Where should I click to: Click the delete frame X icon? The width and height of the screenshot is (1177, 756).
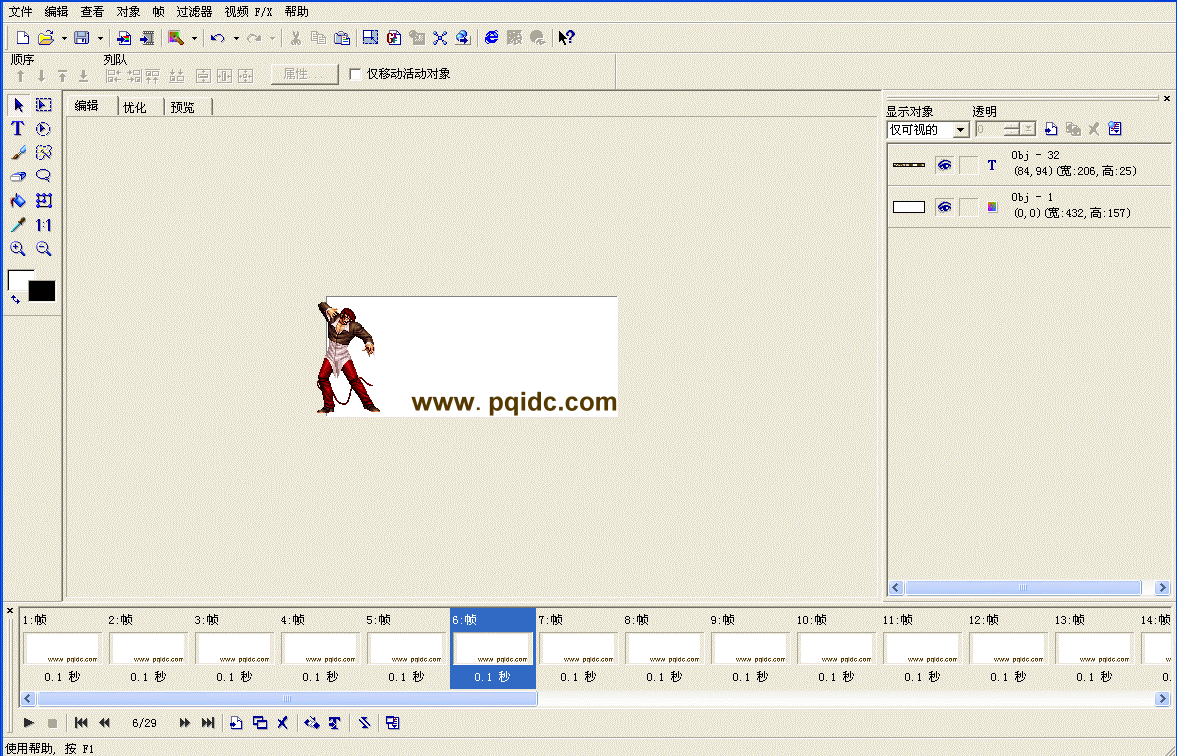tap(283, 723)
